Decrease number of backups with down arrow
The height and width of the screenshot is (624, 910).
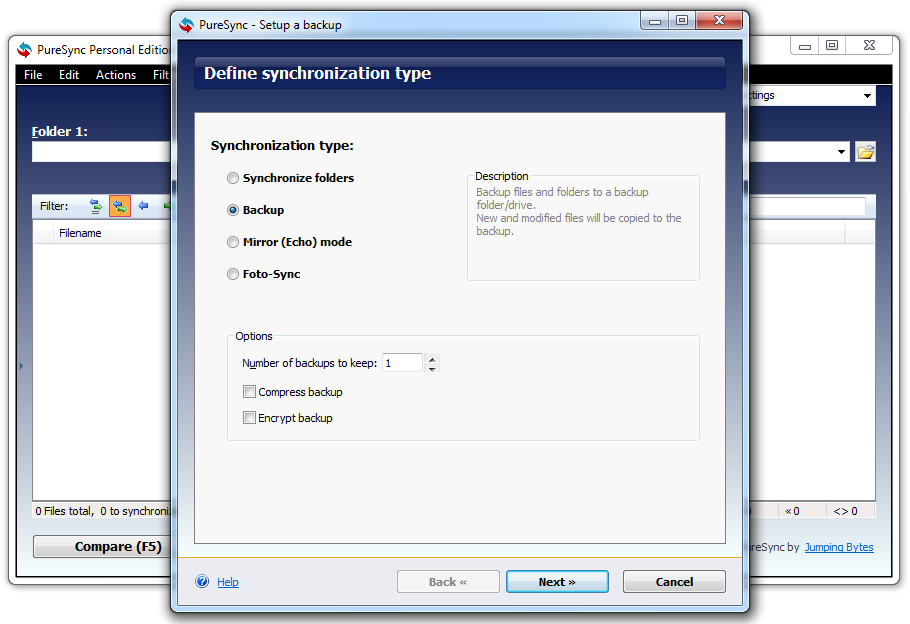(x=432, y=368)
